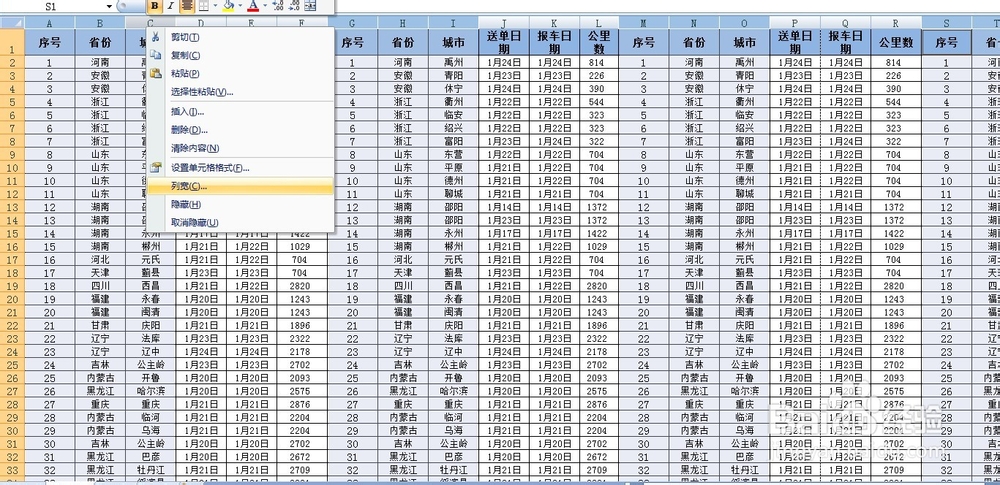Select row 1 header

pyautogui.click(x=12, y=42)
